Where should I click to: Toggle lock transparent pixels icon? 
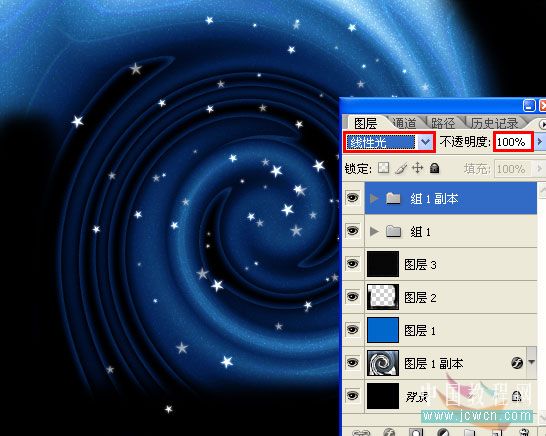click(x=383, y=168)
